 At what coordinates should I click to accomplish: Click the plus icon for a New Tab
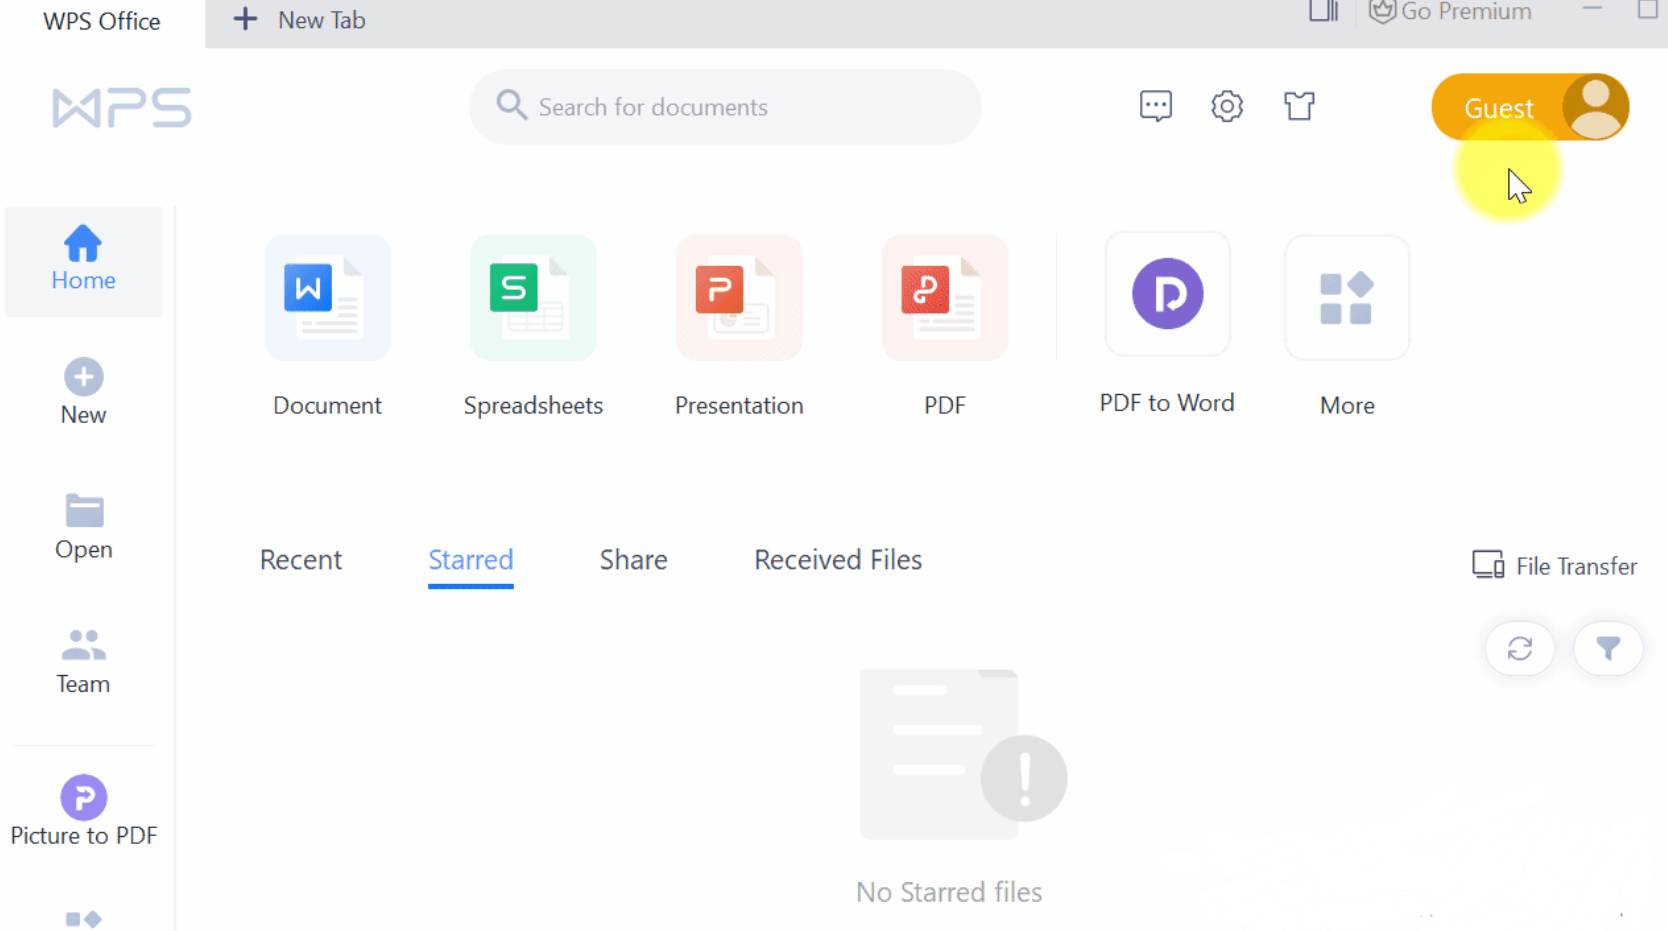coord(245,19)
